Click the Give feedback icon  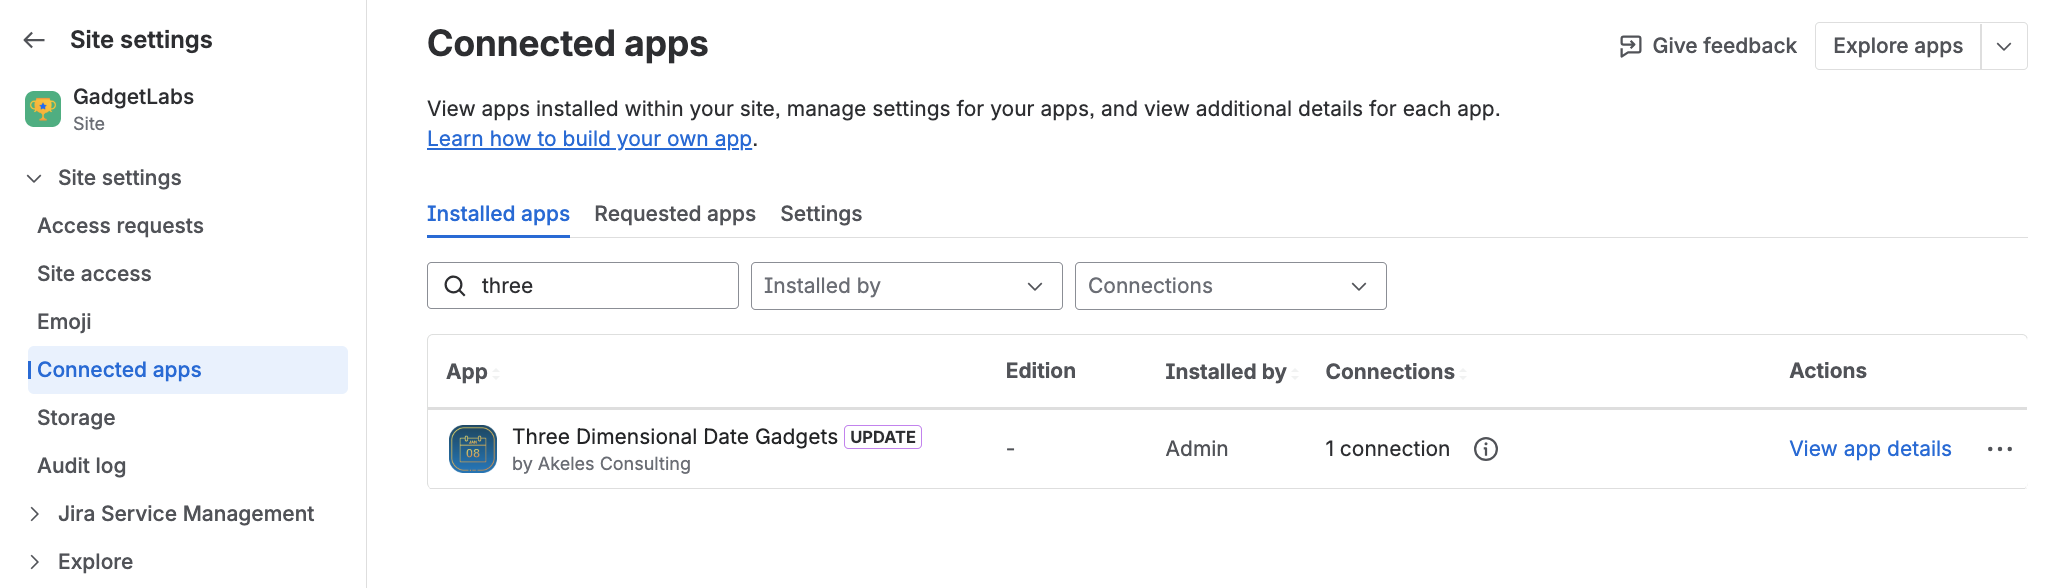tap(1630, 46)
